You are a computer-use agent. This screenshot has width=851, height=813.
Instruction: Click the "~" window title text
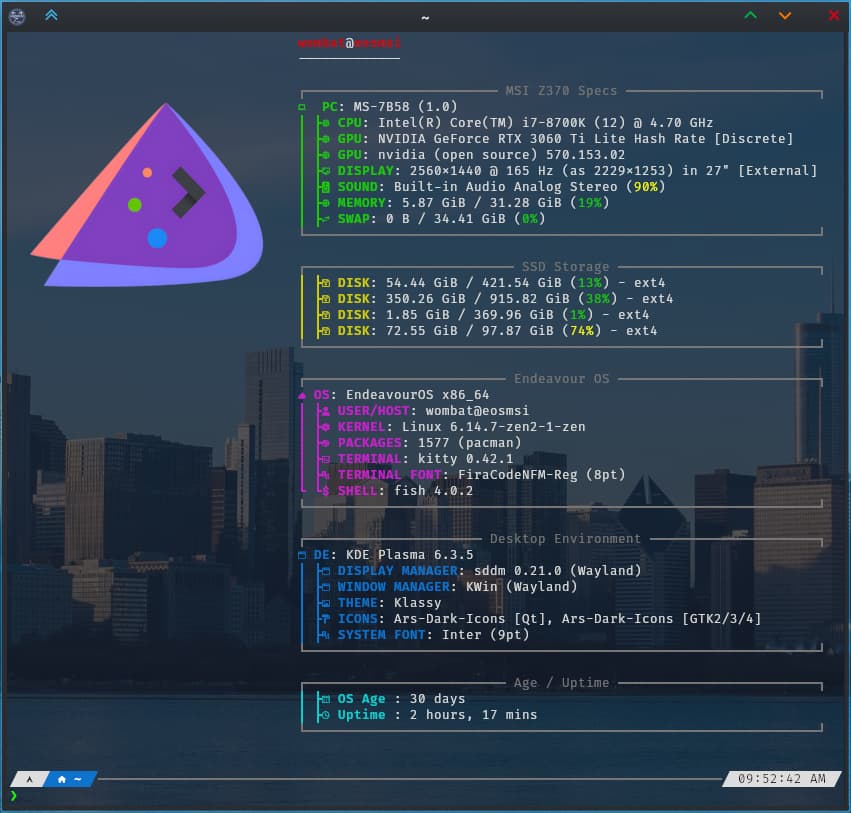pos(425,18)
